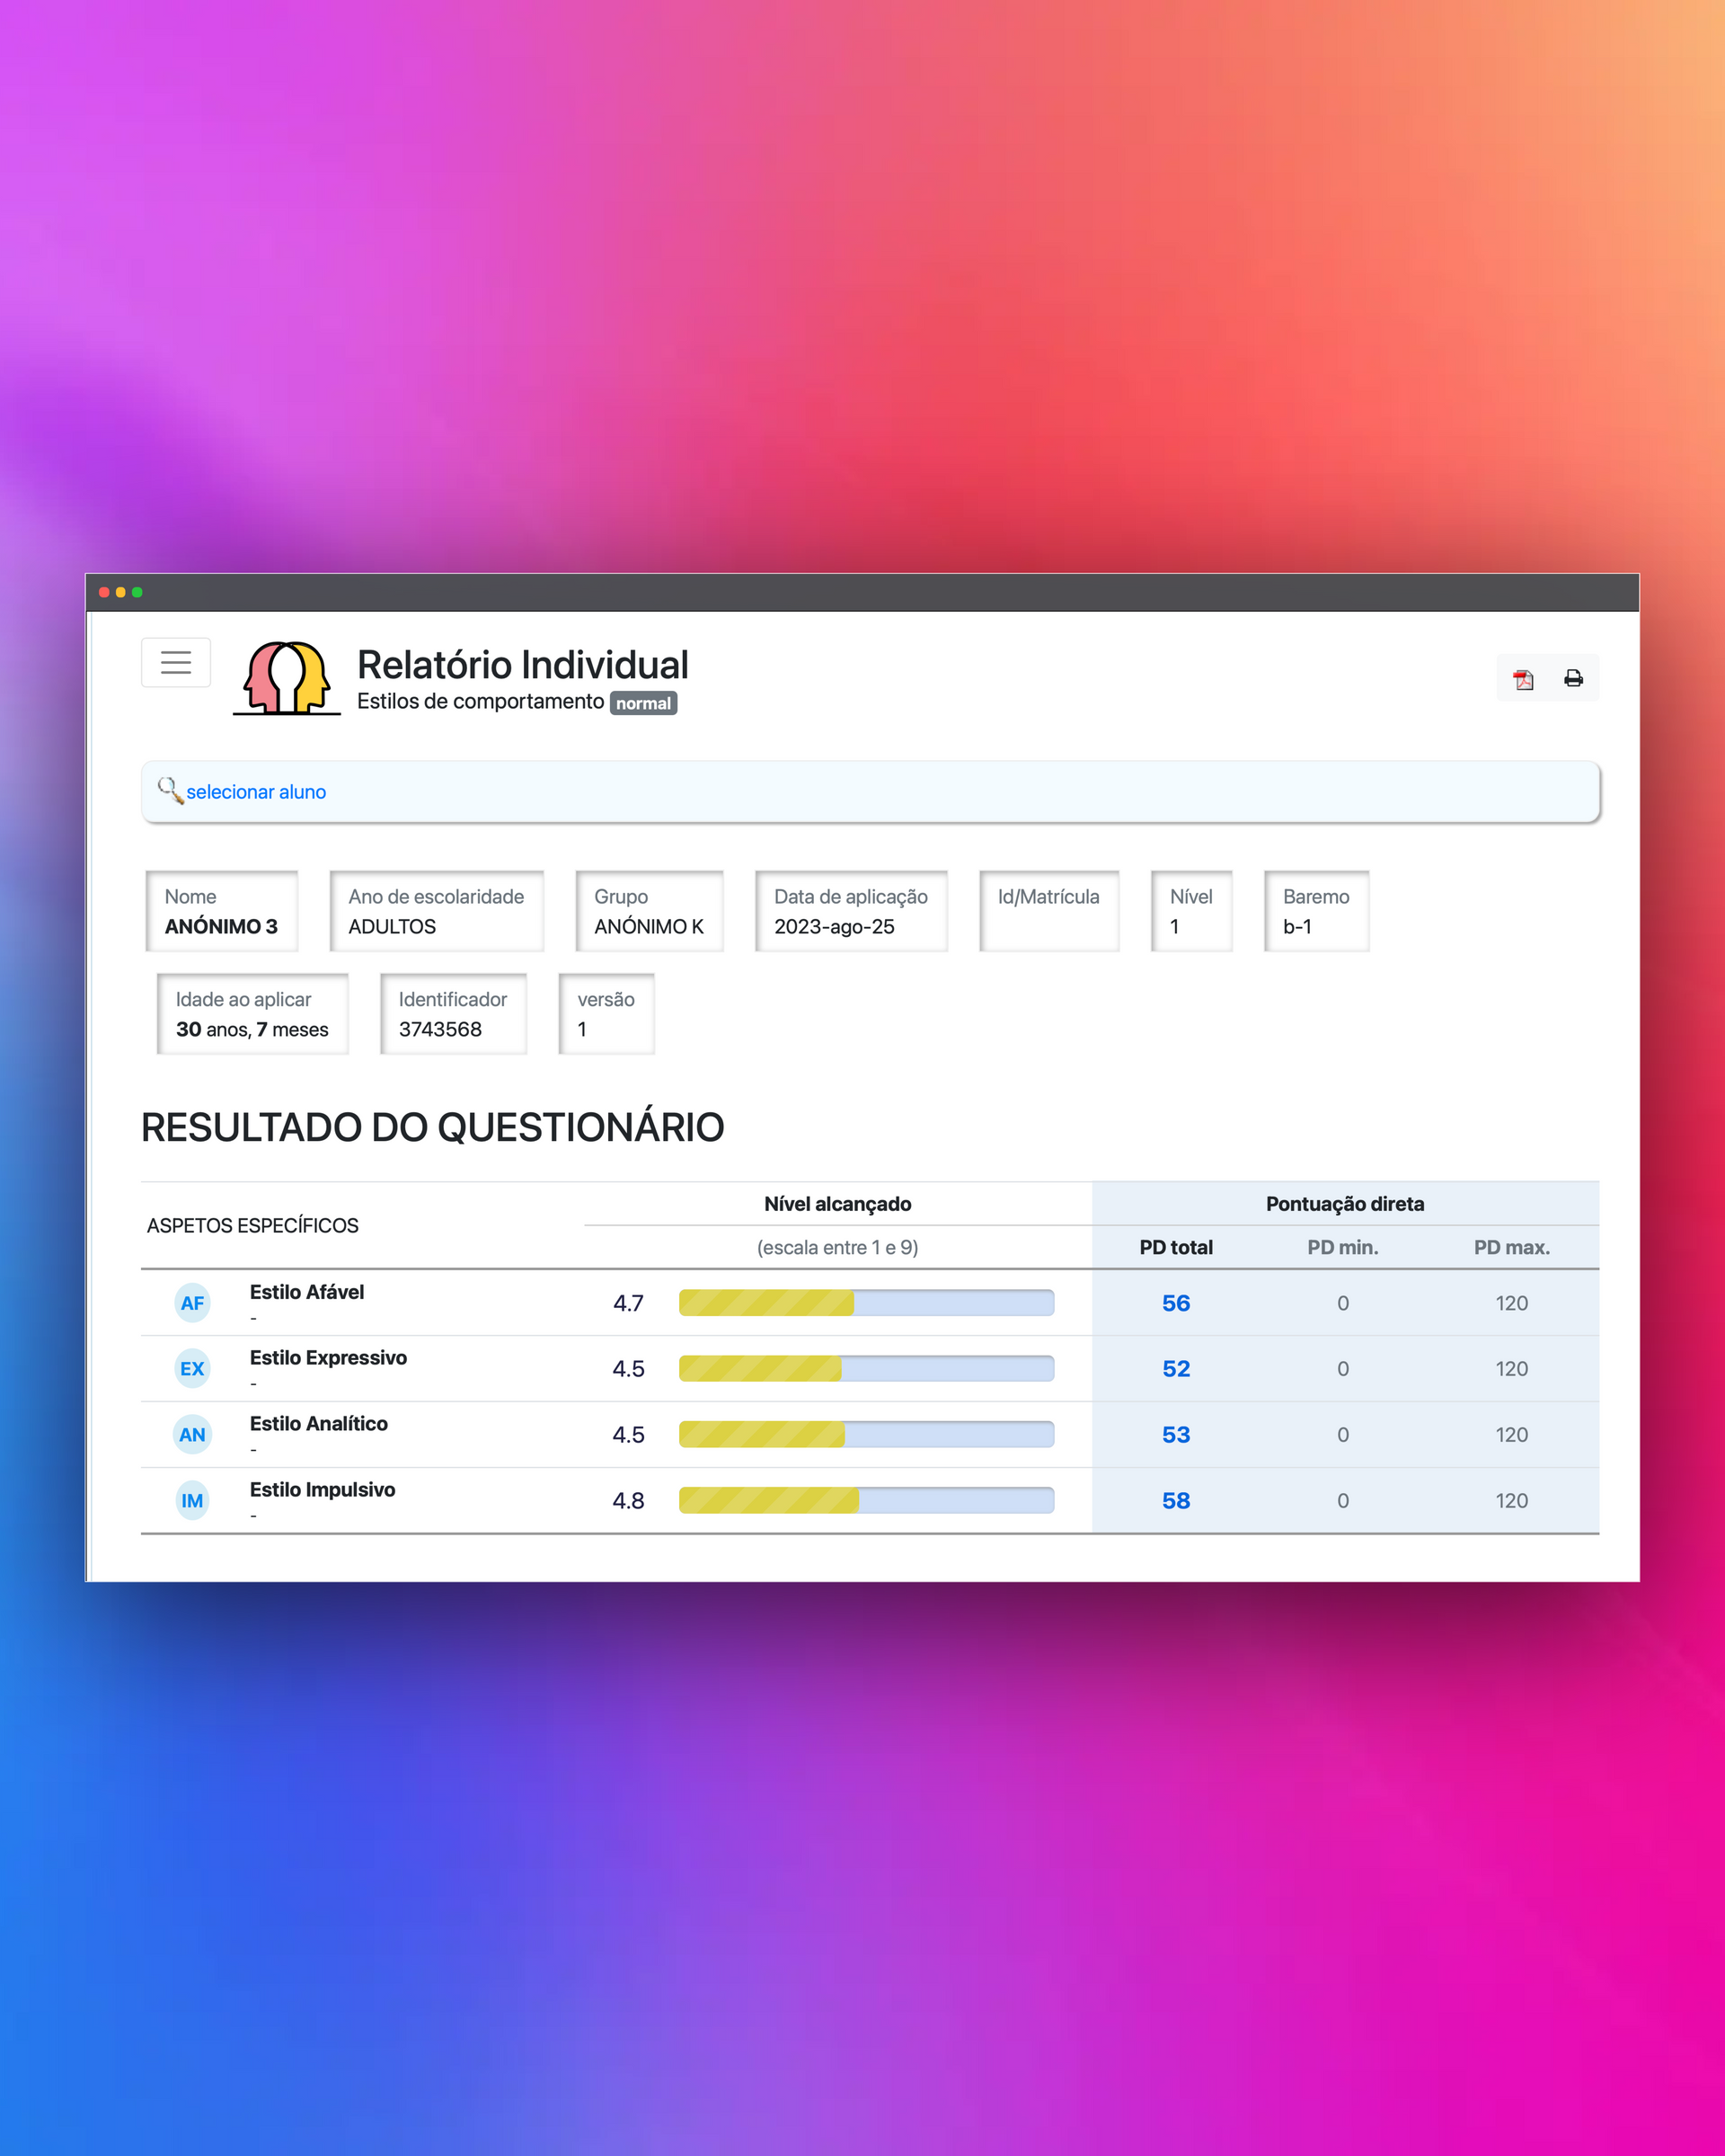Click the printer icon
This screenshot has width=1725, height=2156.
click(1573, 679)
